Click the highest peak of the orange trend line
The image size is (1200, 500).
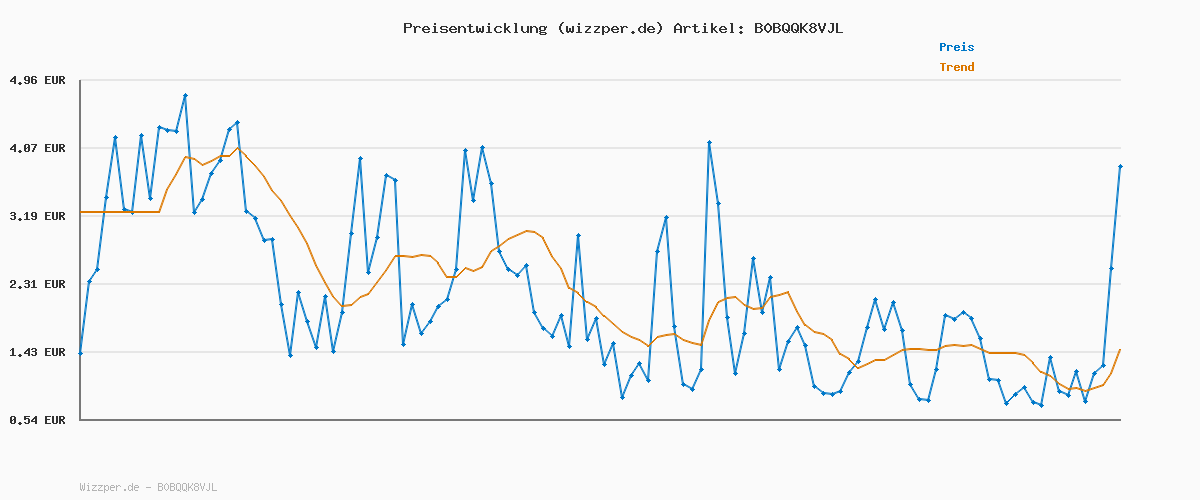point(238,148)
